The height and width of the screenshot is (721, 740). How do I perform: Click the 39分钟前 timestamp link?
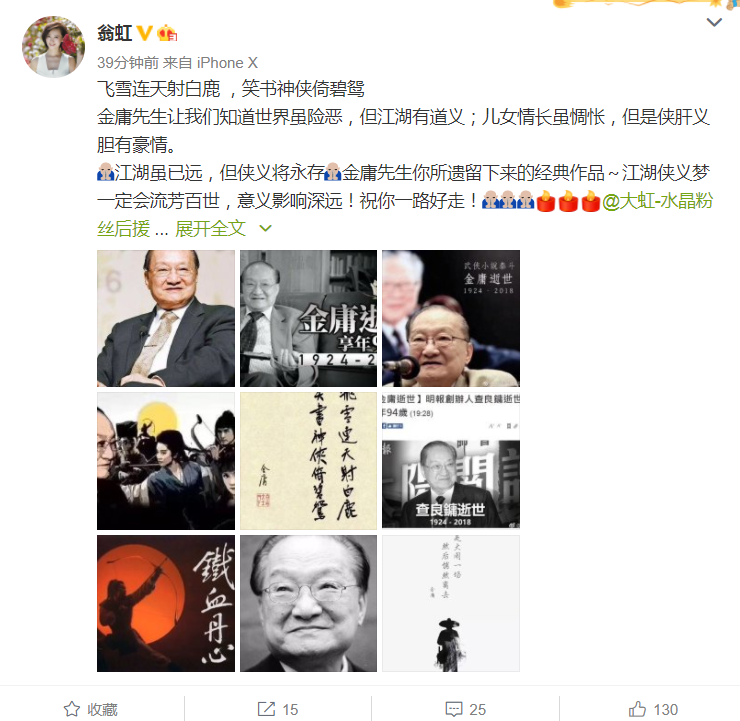pyautogui.click(x=128, y=63)
